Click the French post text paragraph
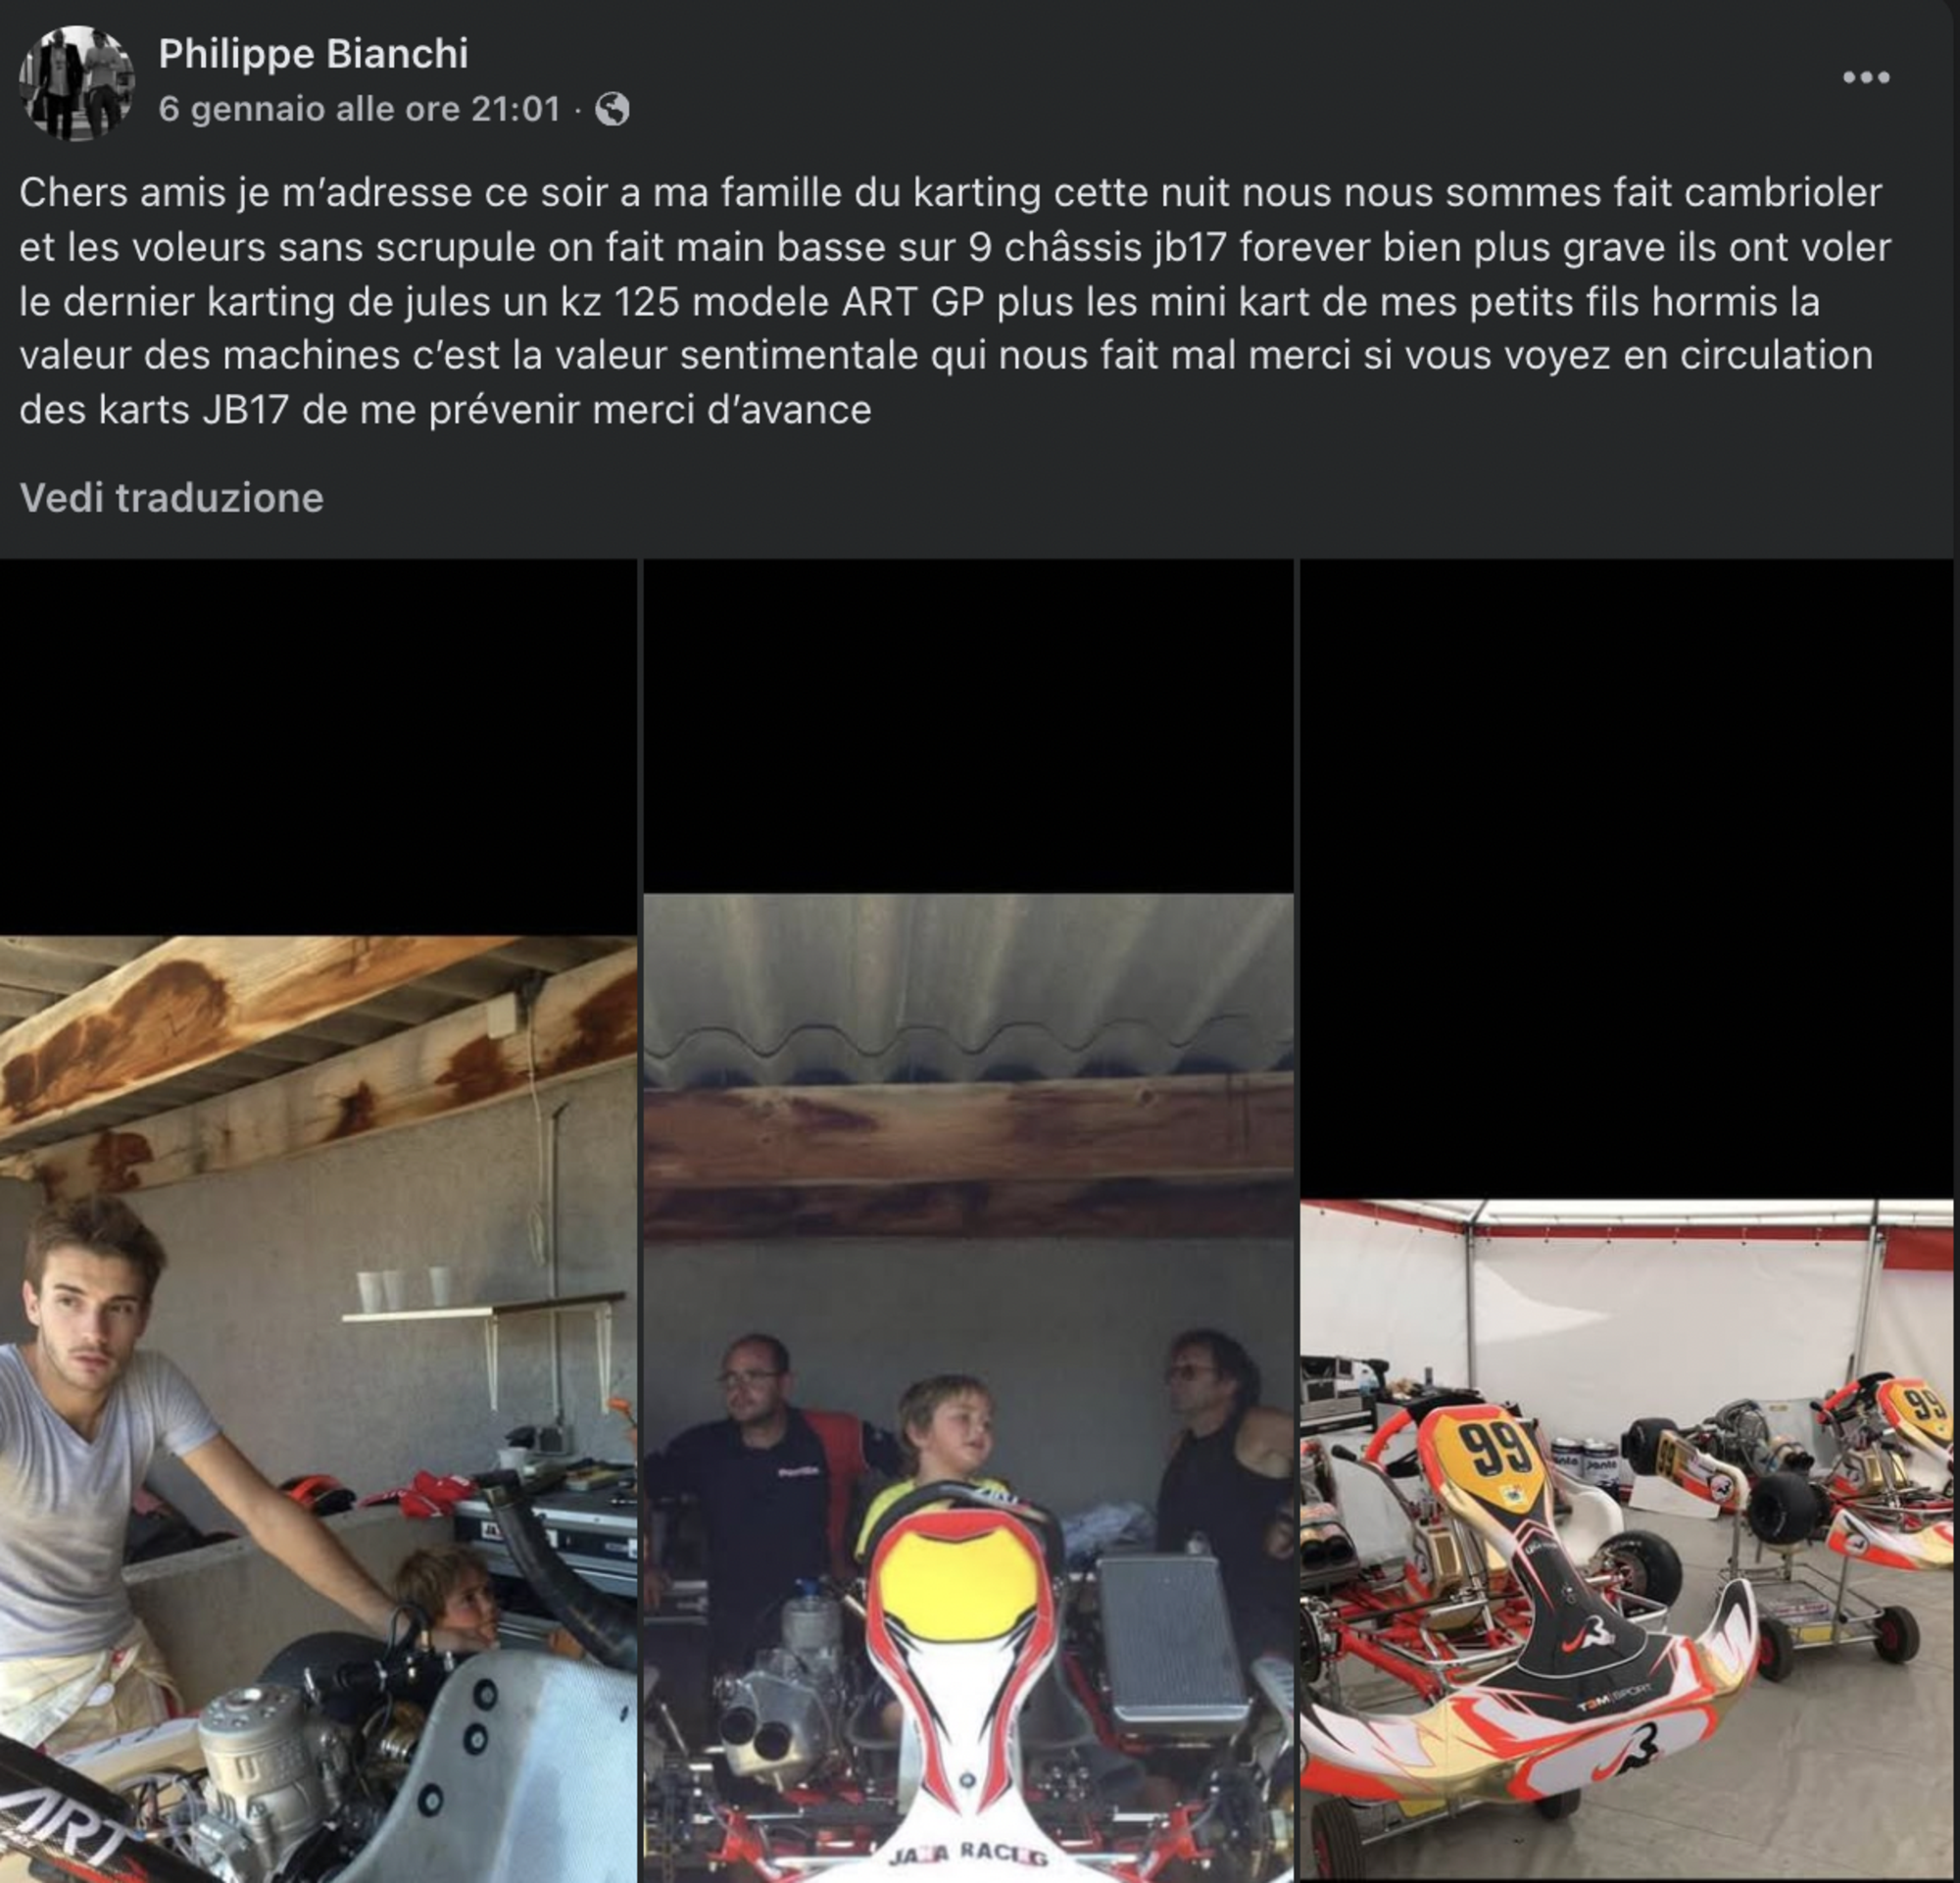This screenshot has height=1883, width=1960. tap(950, 301)
